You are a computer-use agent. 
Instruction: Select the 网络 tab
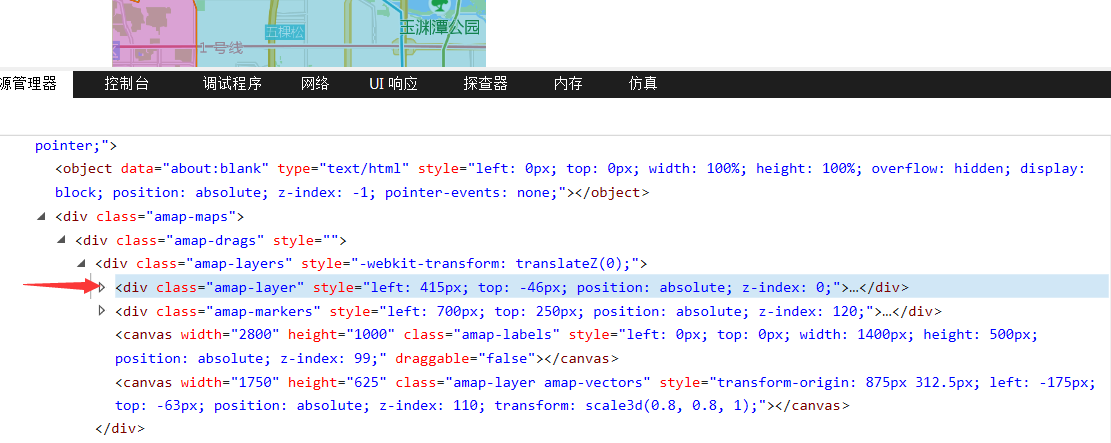[x=315, y=84]
